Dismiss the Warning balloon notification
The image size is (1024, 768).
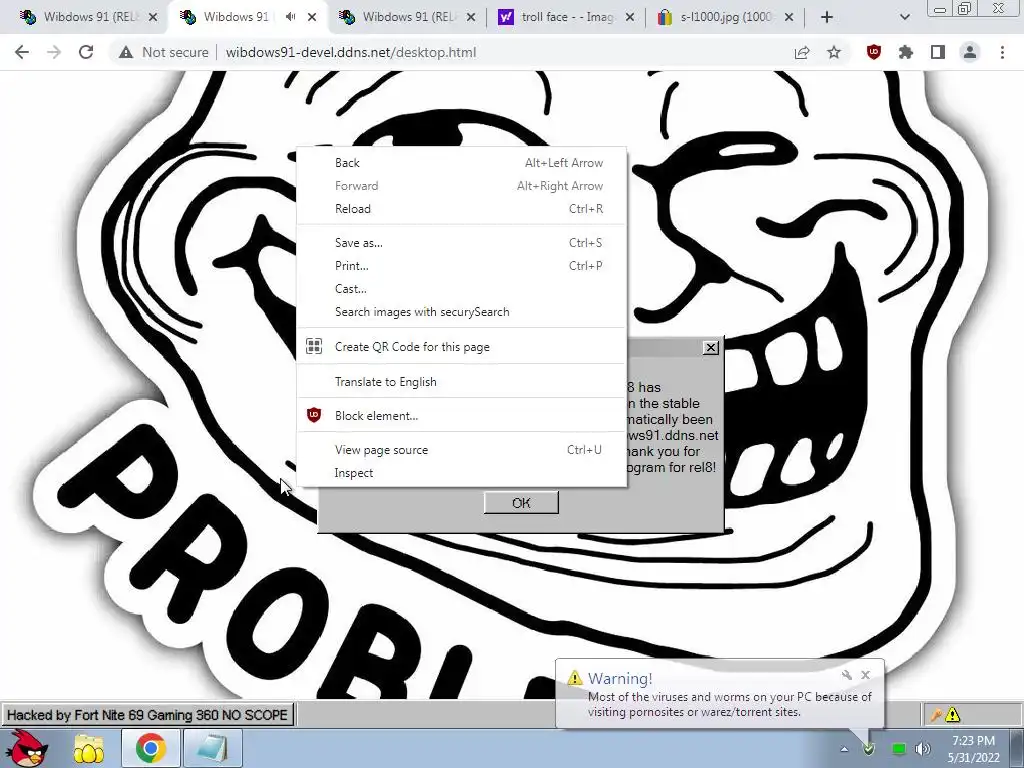(x=865, y=675)
